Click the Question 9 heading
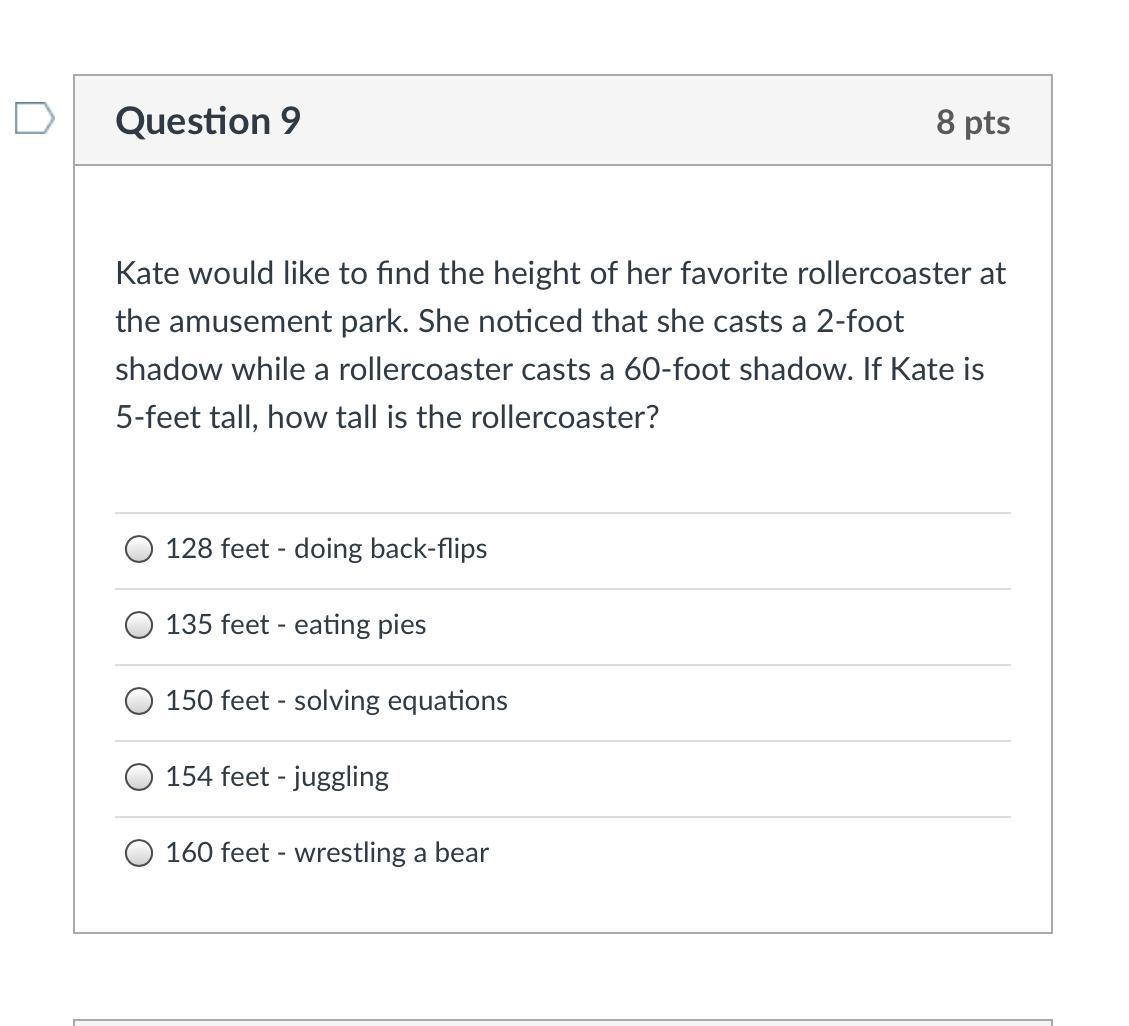This screenshot has width=1129, height=1026. (x=208, y=121)
